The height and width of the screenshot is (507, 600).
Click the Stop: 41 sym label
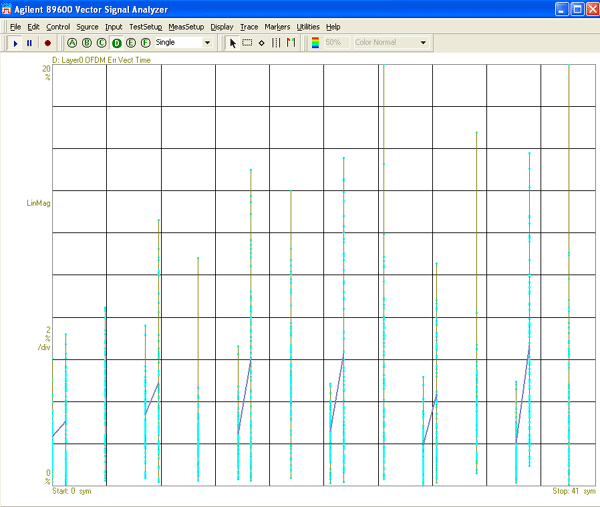[x=573, y=491]
